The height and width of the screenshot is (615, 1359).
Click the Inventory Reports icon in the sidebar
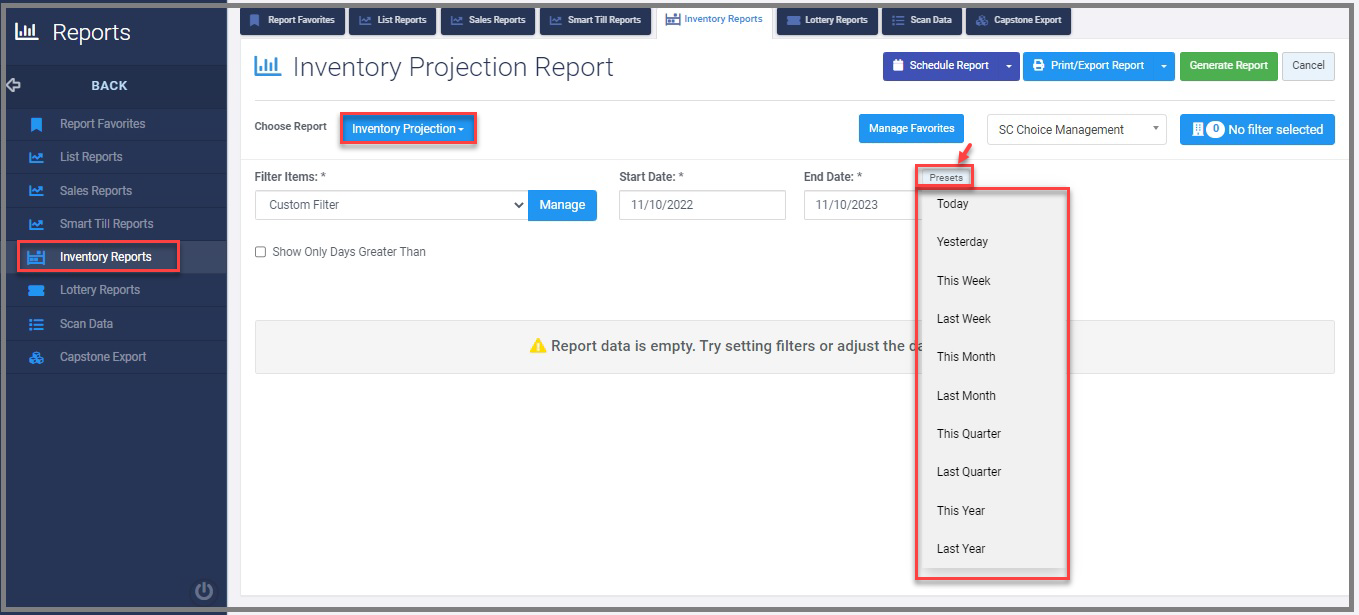pos(36,257)
